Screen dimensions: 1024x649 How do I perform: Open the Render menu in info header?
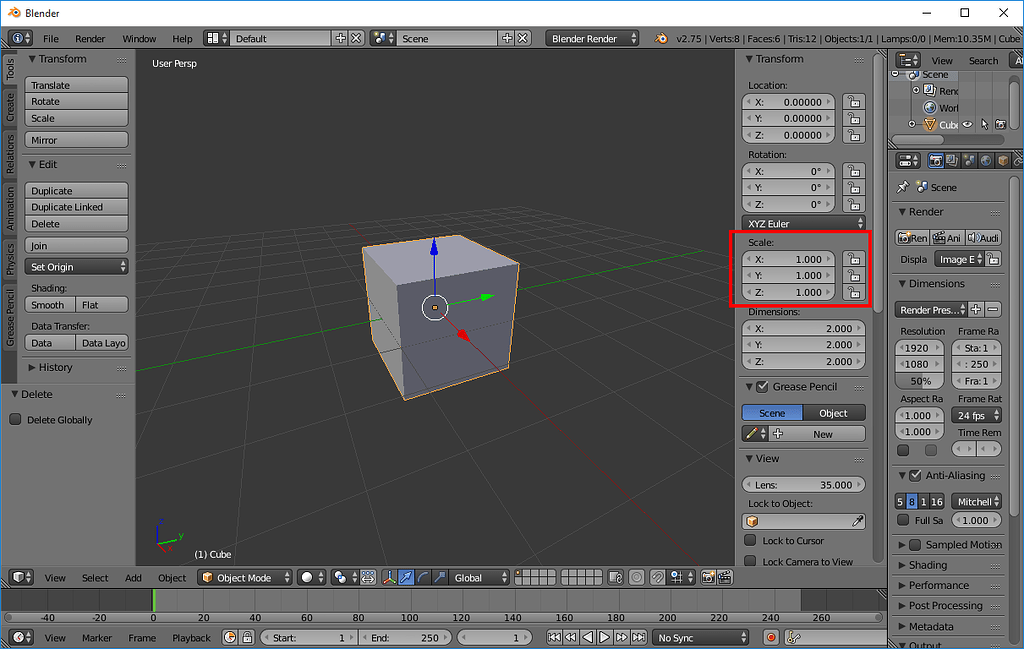[89, 39]
